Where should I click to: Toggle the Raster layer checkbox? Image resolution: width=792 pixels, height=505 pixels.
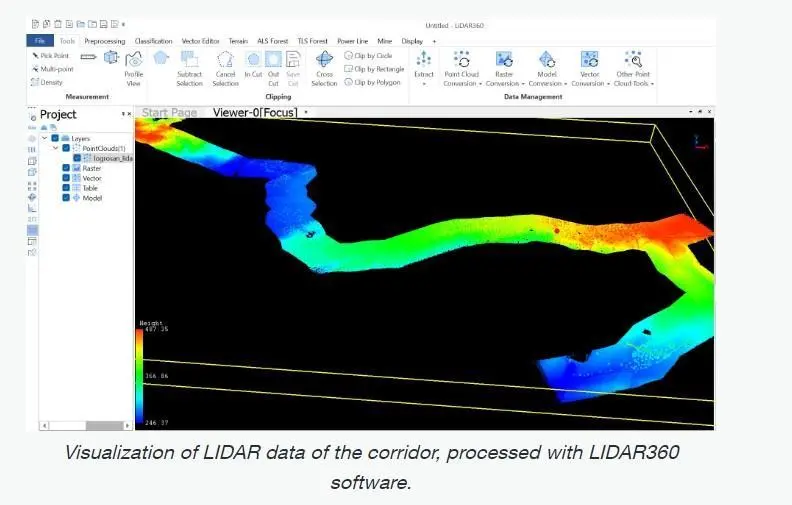click(x=66, y=168)
